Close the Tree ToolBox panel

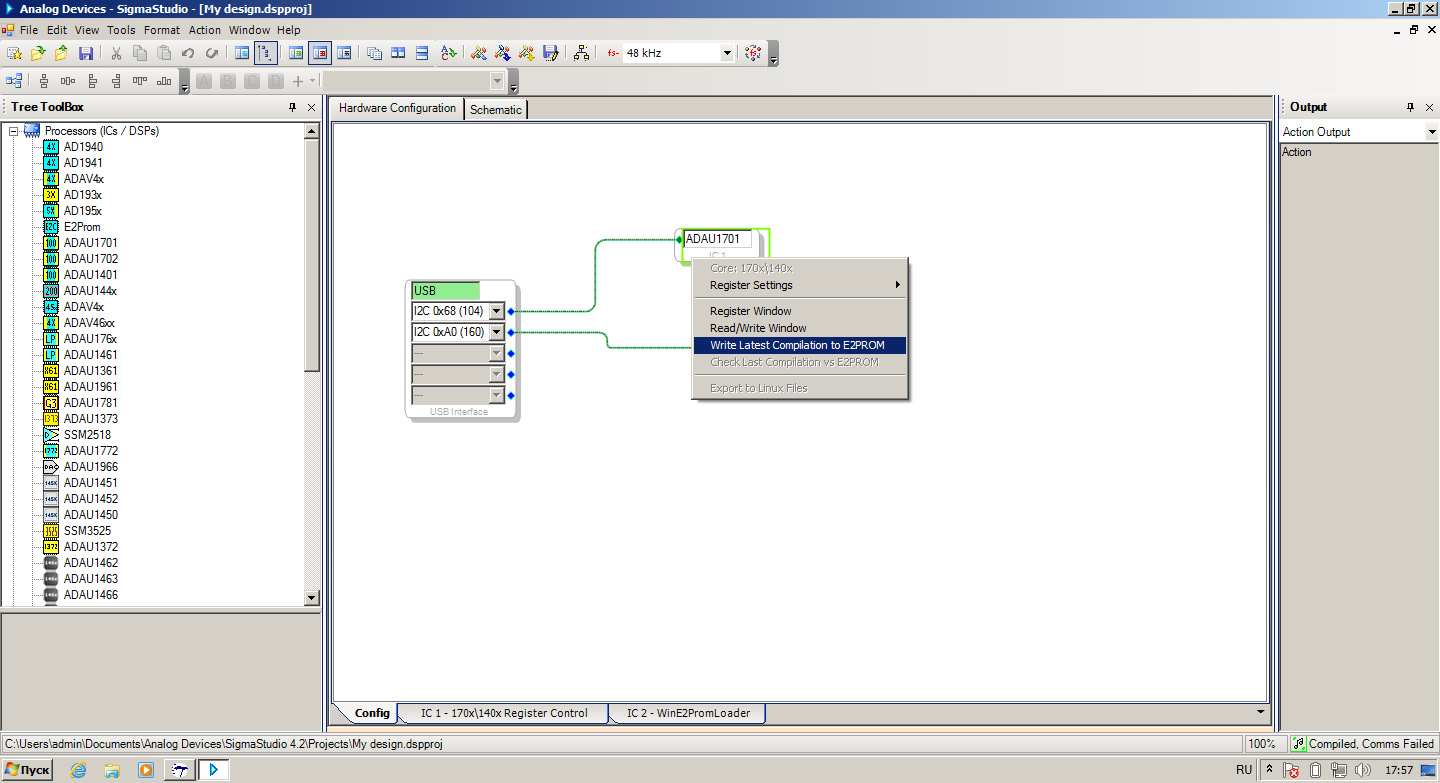[x=311, y=107]
